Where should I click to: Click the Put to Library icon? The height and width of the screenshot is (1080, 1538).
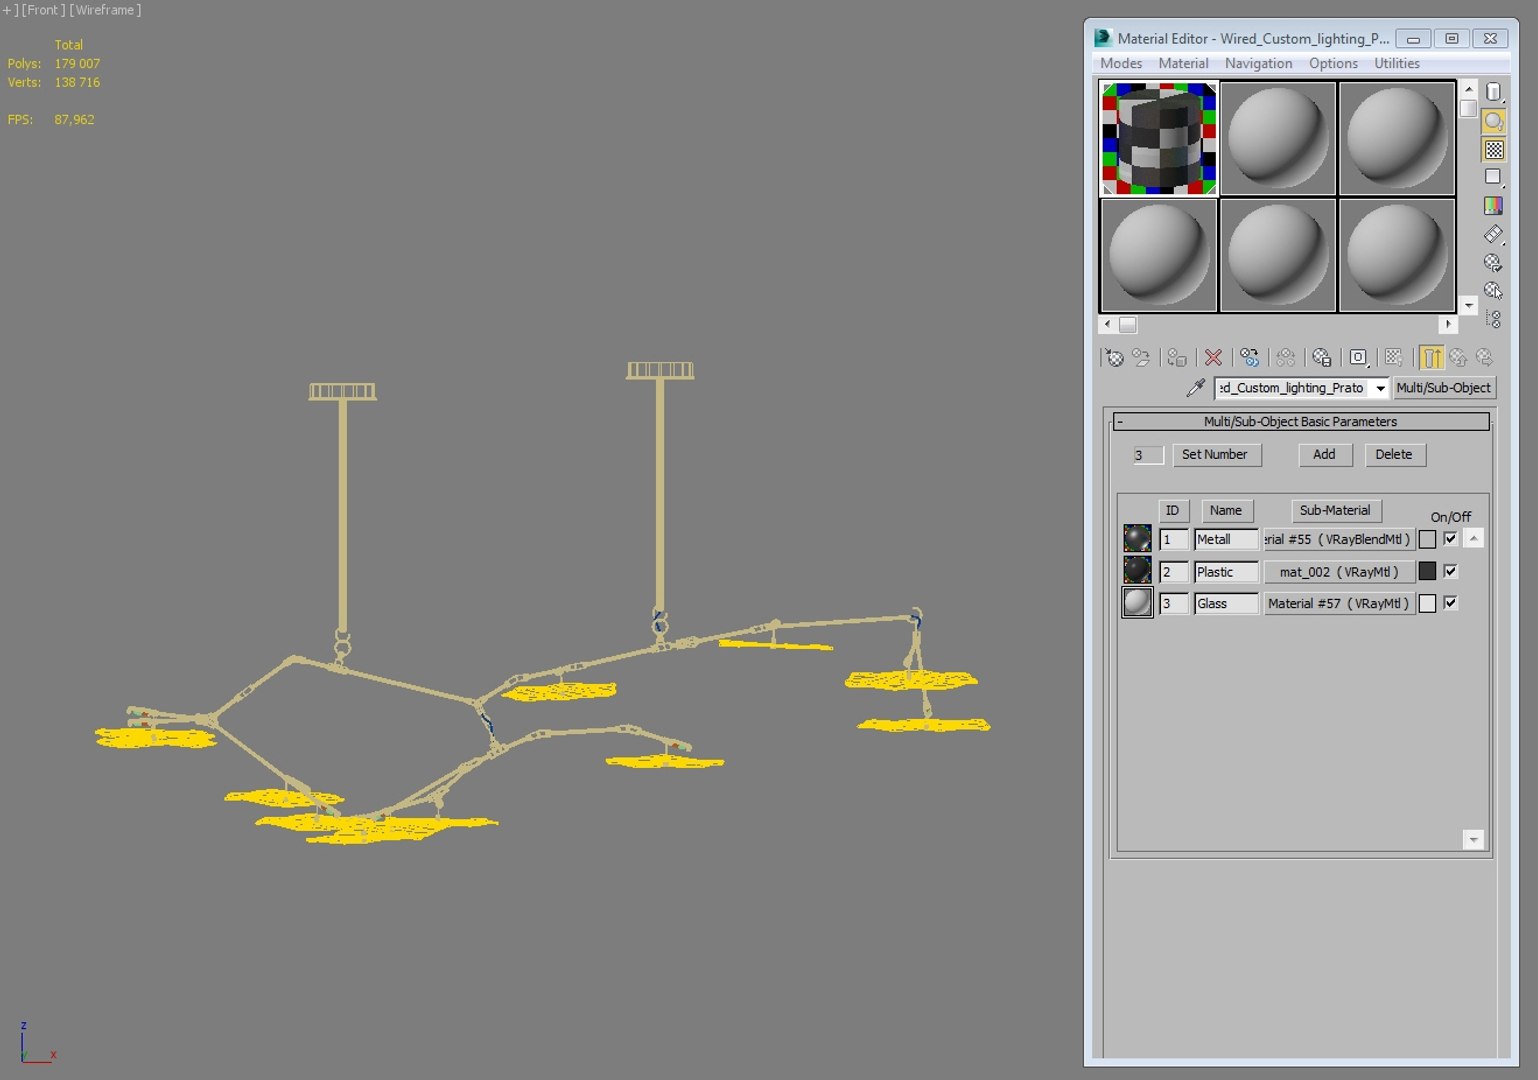pos(1322,357)
